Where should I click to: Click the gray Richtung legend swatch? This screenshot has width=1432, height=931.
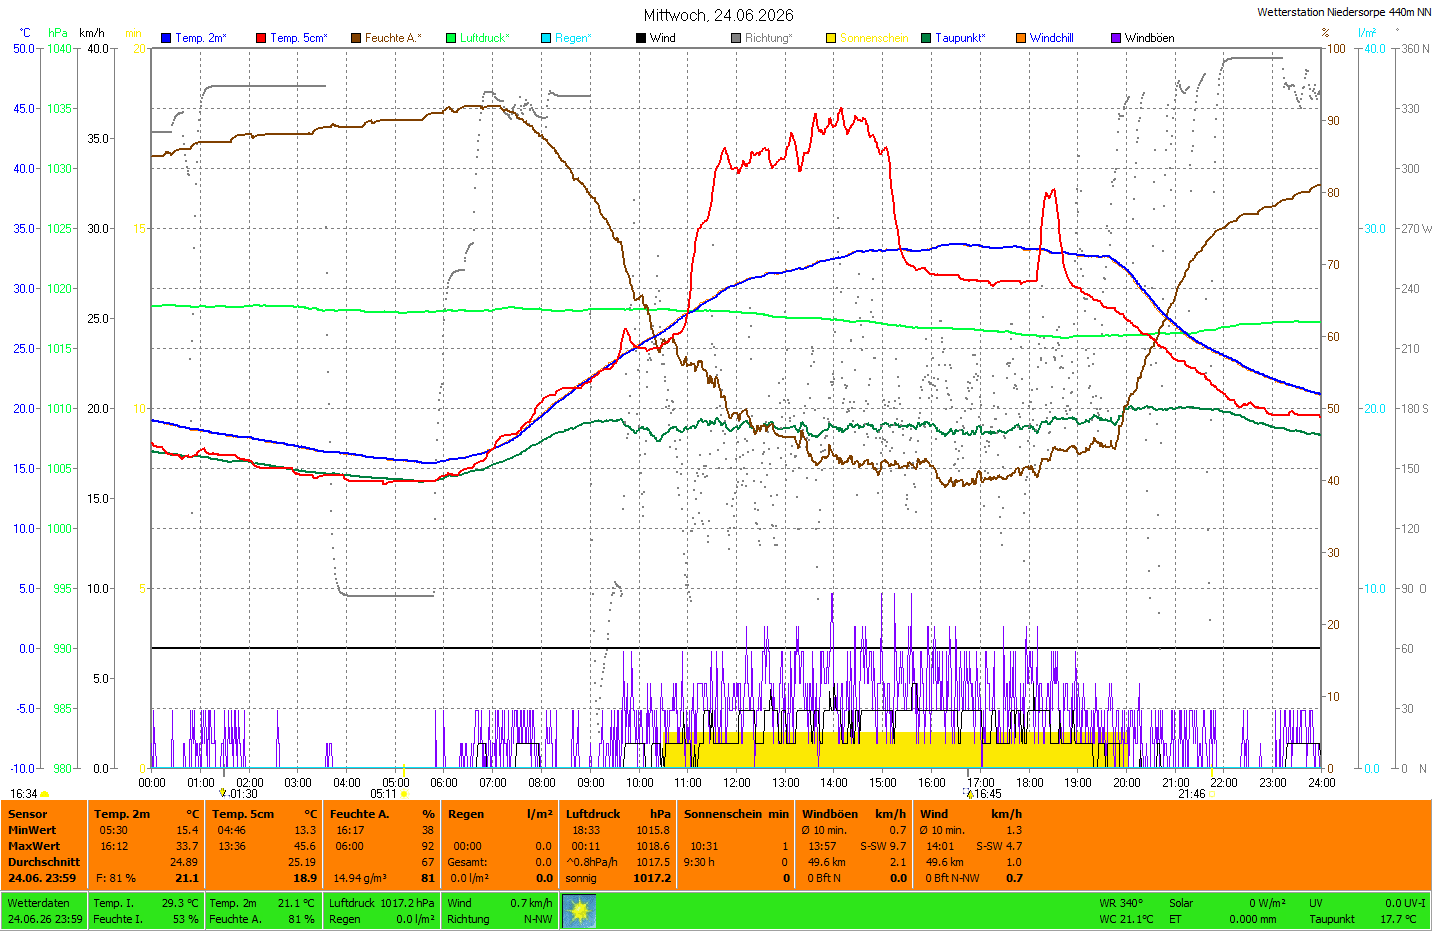(x=736, y=38)
